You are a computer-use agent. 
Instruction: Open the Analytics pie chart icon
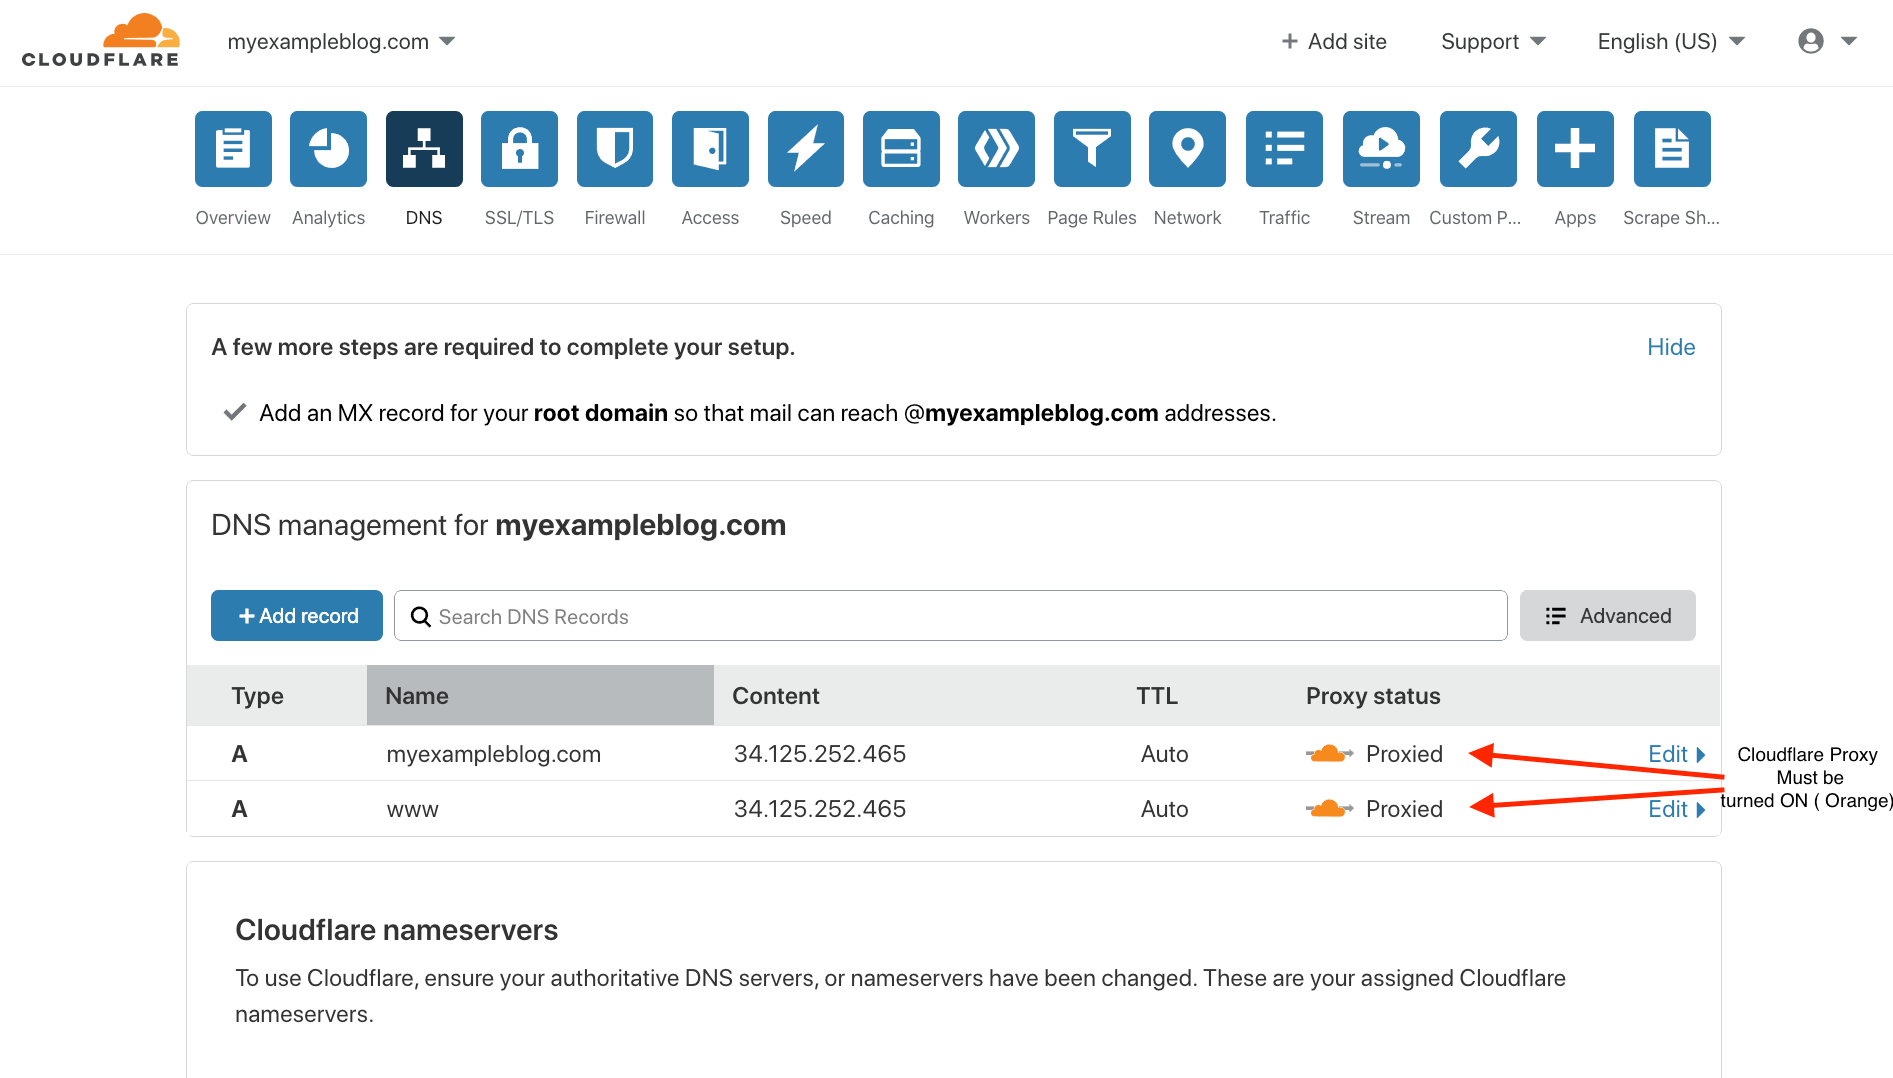pyautogui.click(x=328, y=149)
